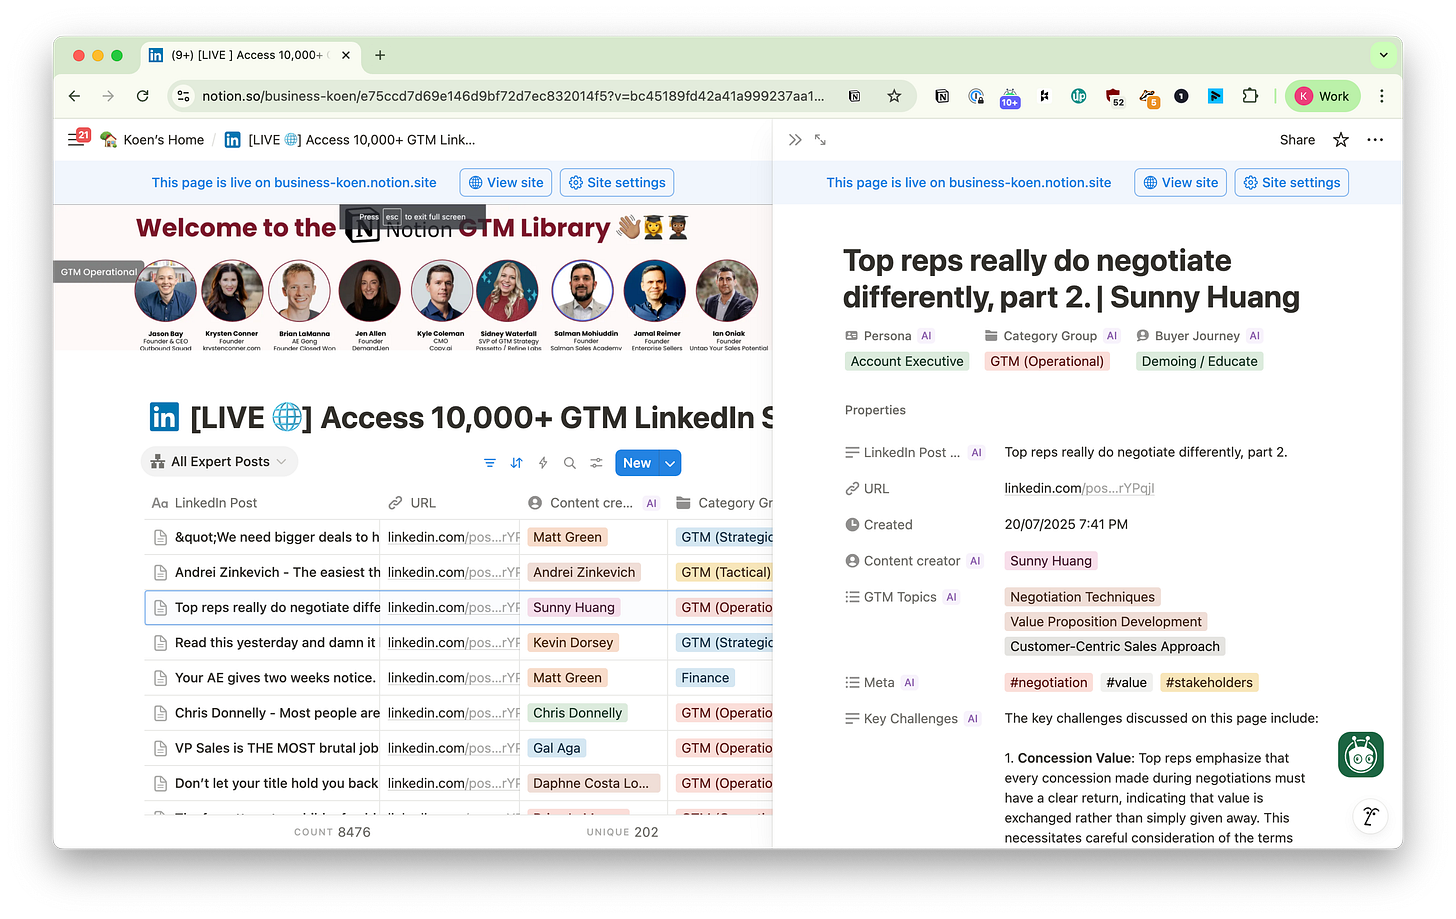Open the site info icon in address bar
The width and height of the screenshot is (1456, 919).
[x=183, y=96]
